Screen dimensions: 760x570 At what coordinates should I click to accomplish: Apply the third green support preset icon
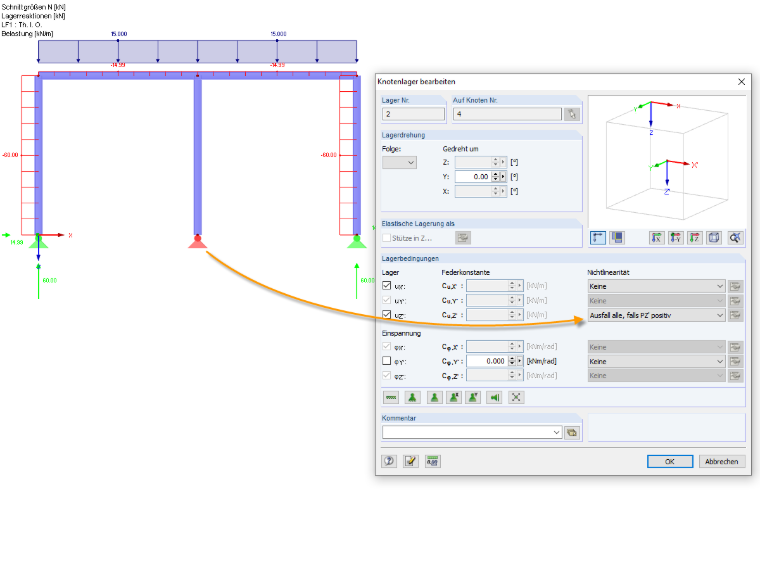pyautogui.click(x=454, y=397)
